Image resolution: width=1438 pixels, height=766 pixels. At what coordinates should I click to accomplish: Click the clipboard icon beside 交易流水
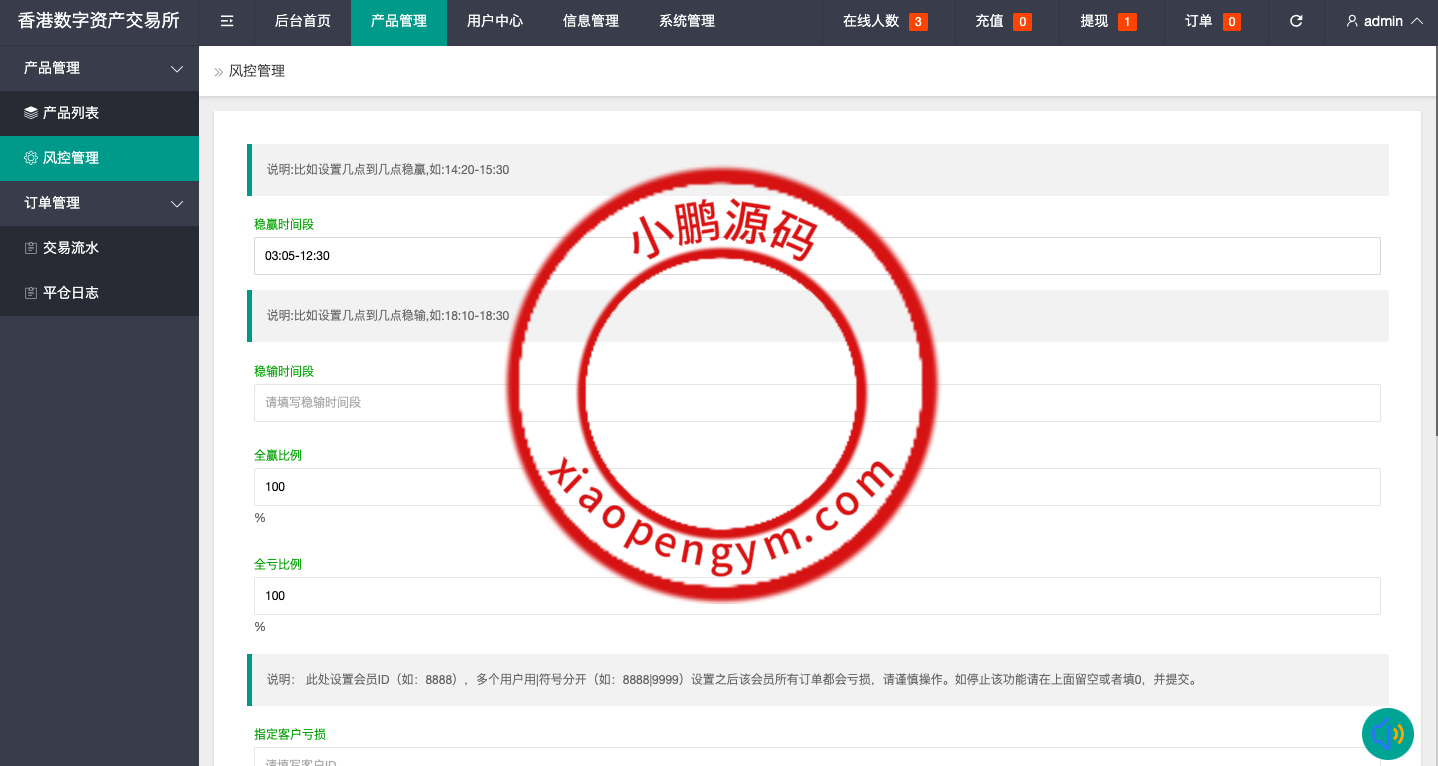pos(31,248)
